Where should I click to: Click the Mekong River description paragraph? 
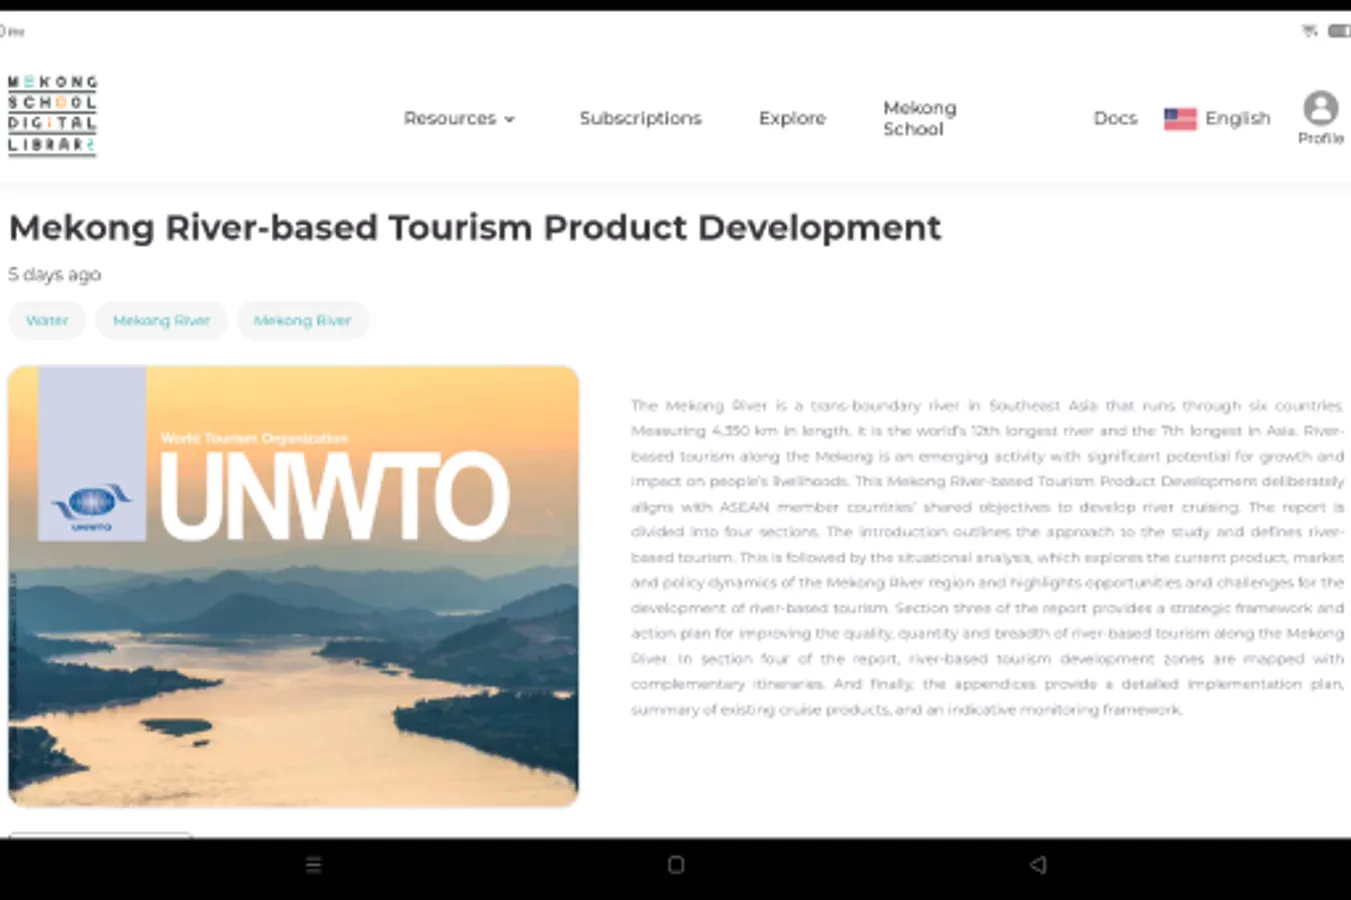click(x=987, y=557)
